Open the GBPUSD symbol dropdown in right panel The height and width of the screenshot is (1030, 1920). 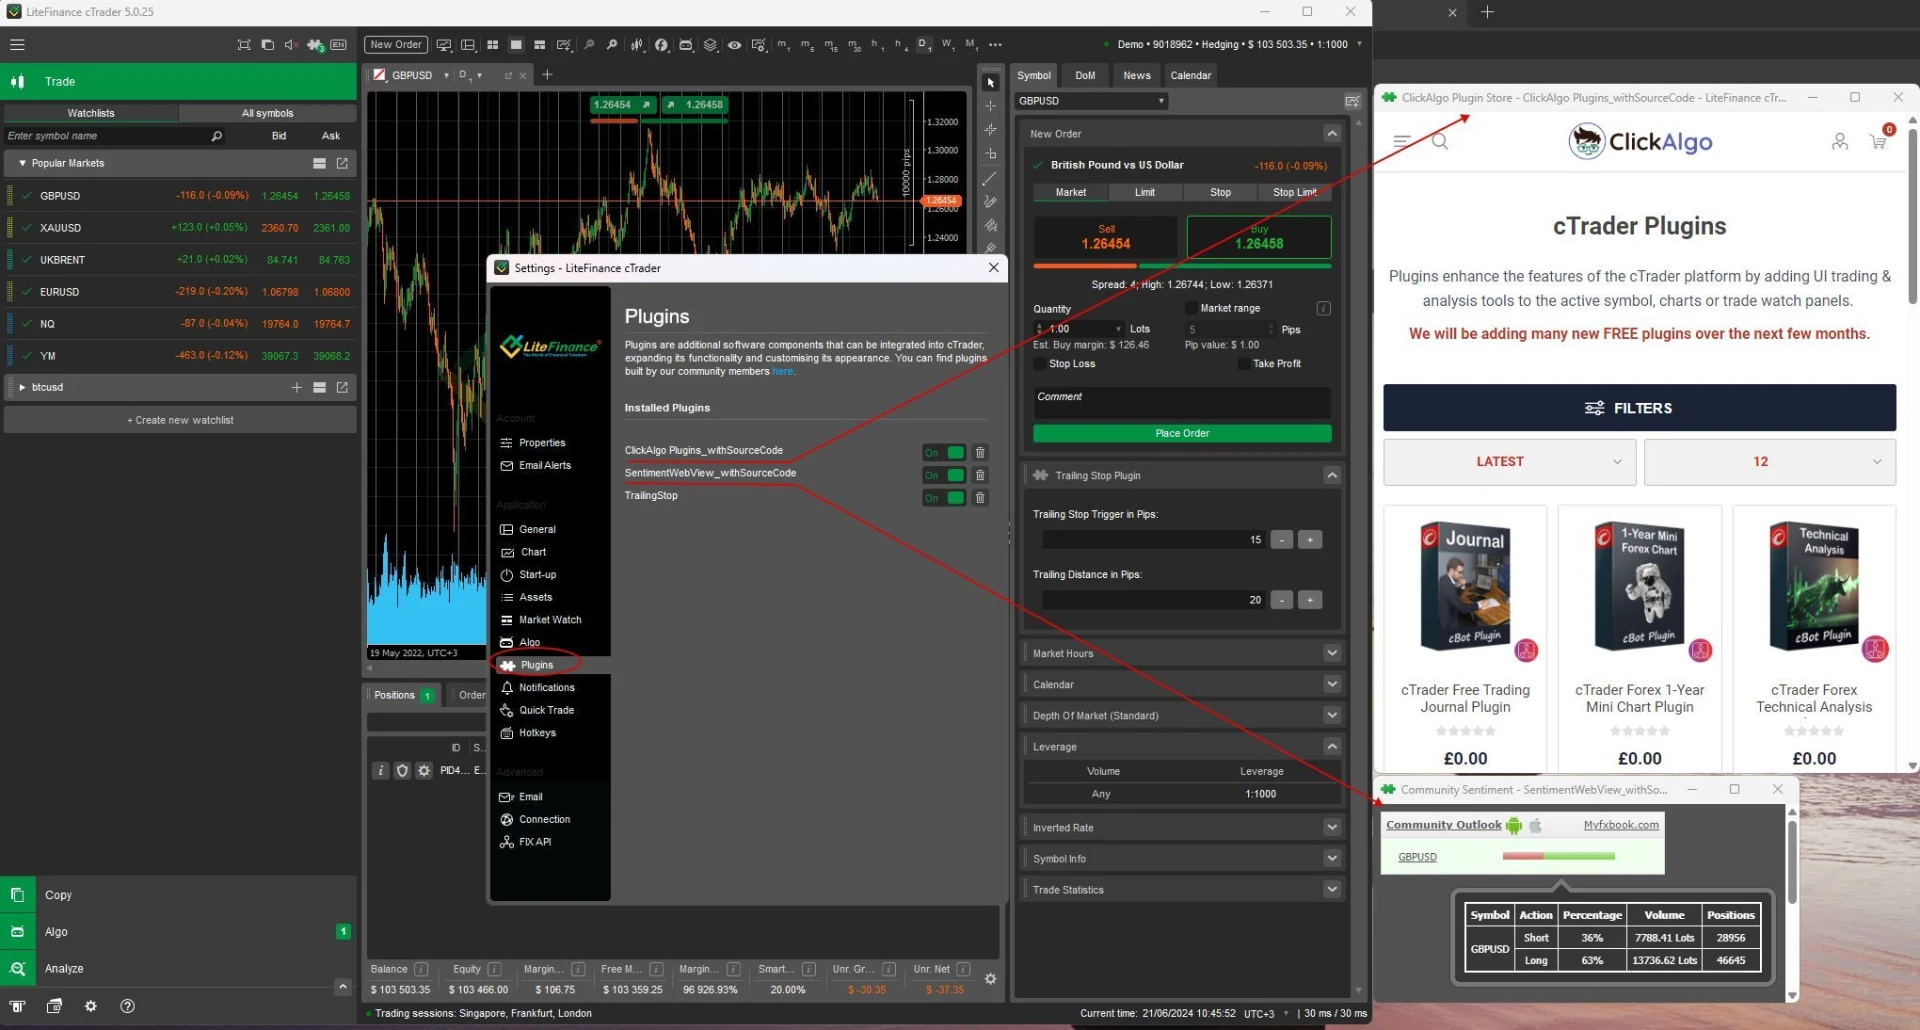coord(1091,101)
